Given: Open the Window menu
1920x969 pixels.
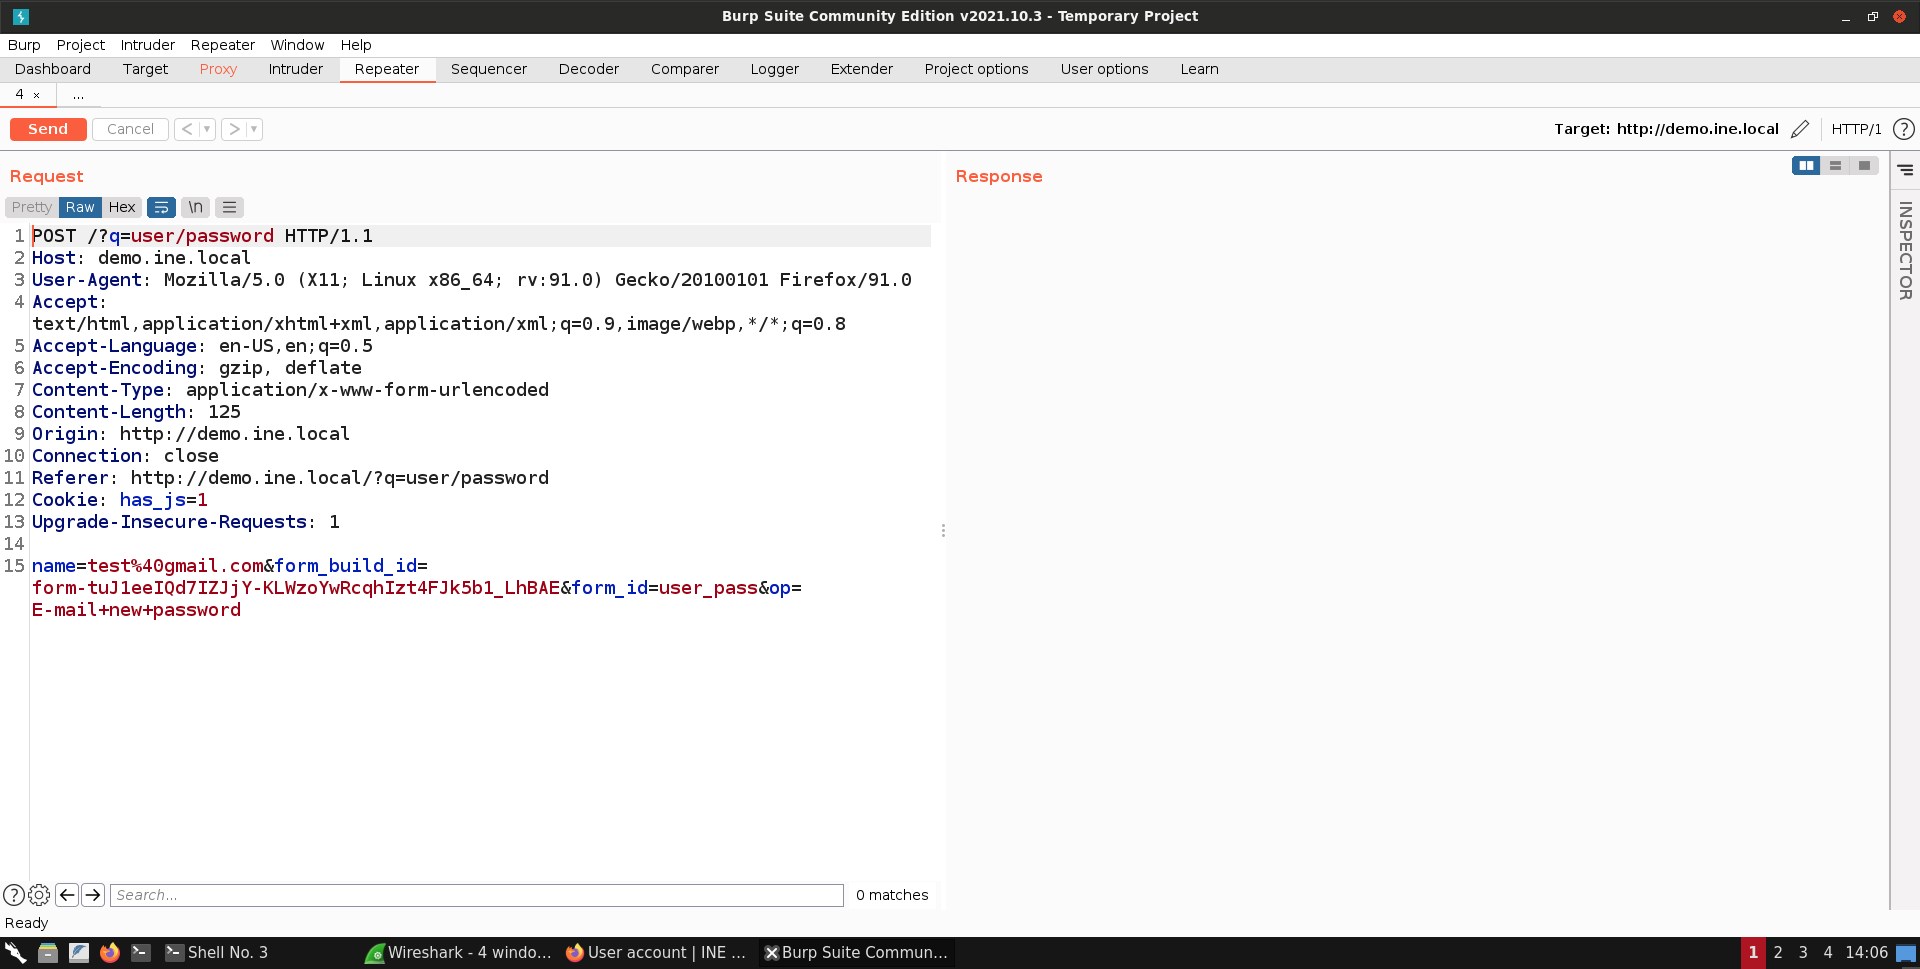Looking at the screenshot, I should 297,45.
